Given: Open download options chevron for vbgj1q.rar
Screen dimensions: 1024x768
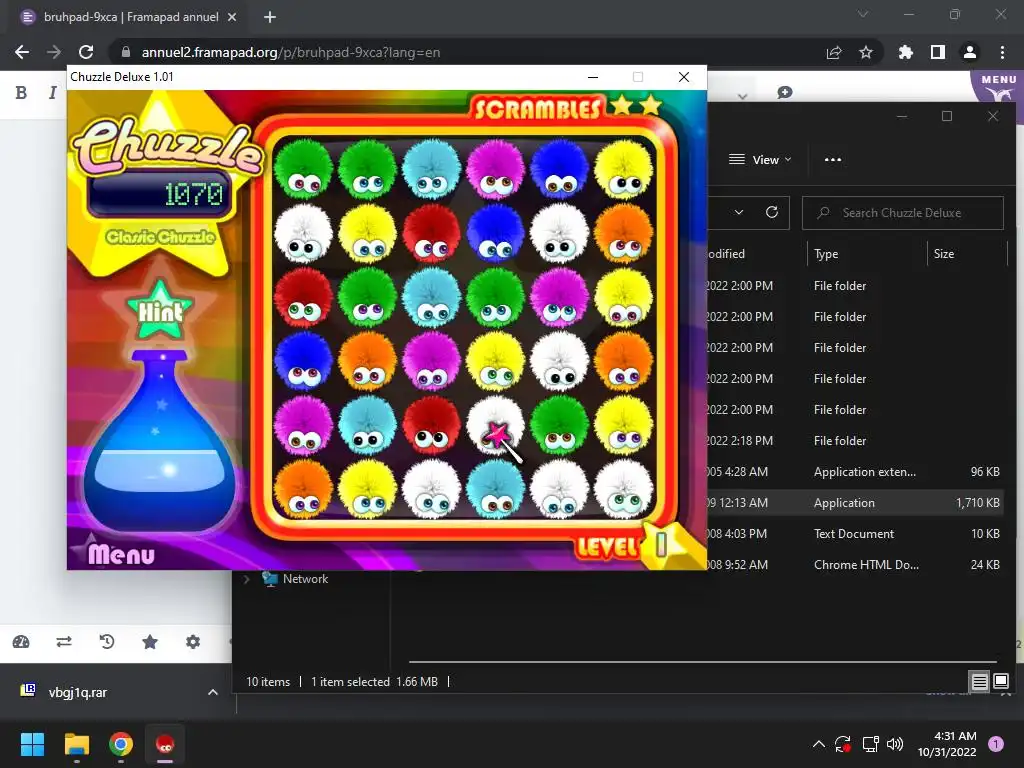Looking at the screenshot, I should pyautogui.click(x=212, y=692).
